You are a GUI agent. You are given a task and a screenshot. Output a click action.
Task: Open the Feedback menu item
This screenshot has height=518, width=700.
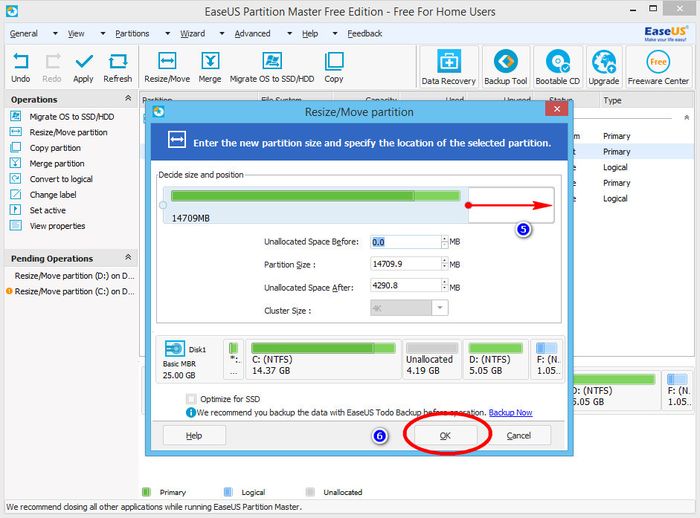pyautogui.click(x=365, y=33)
